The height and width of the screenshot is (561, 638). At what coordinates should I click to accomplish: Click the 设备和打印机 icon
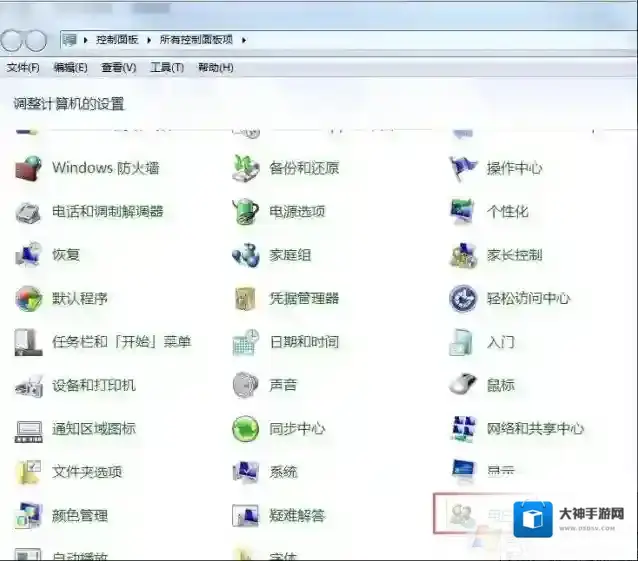[x=28, y=386]
